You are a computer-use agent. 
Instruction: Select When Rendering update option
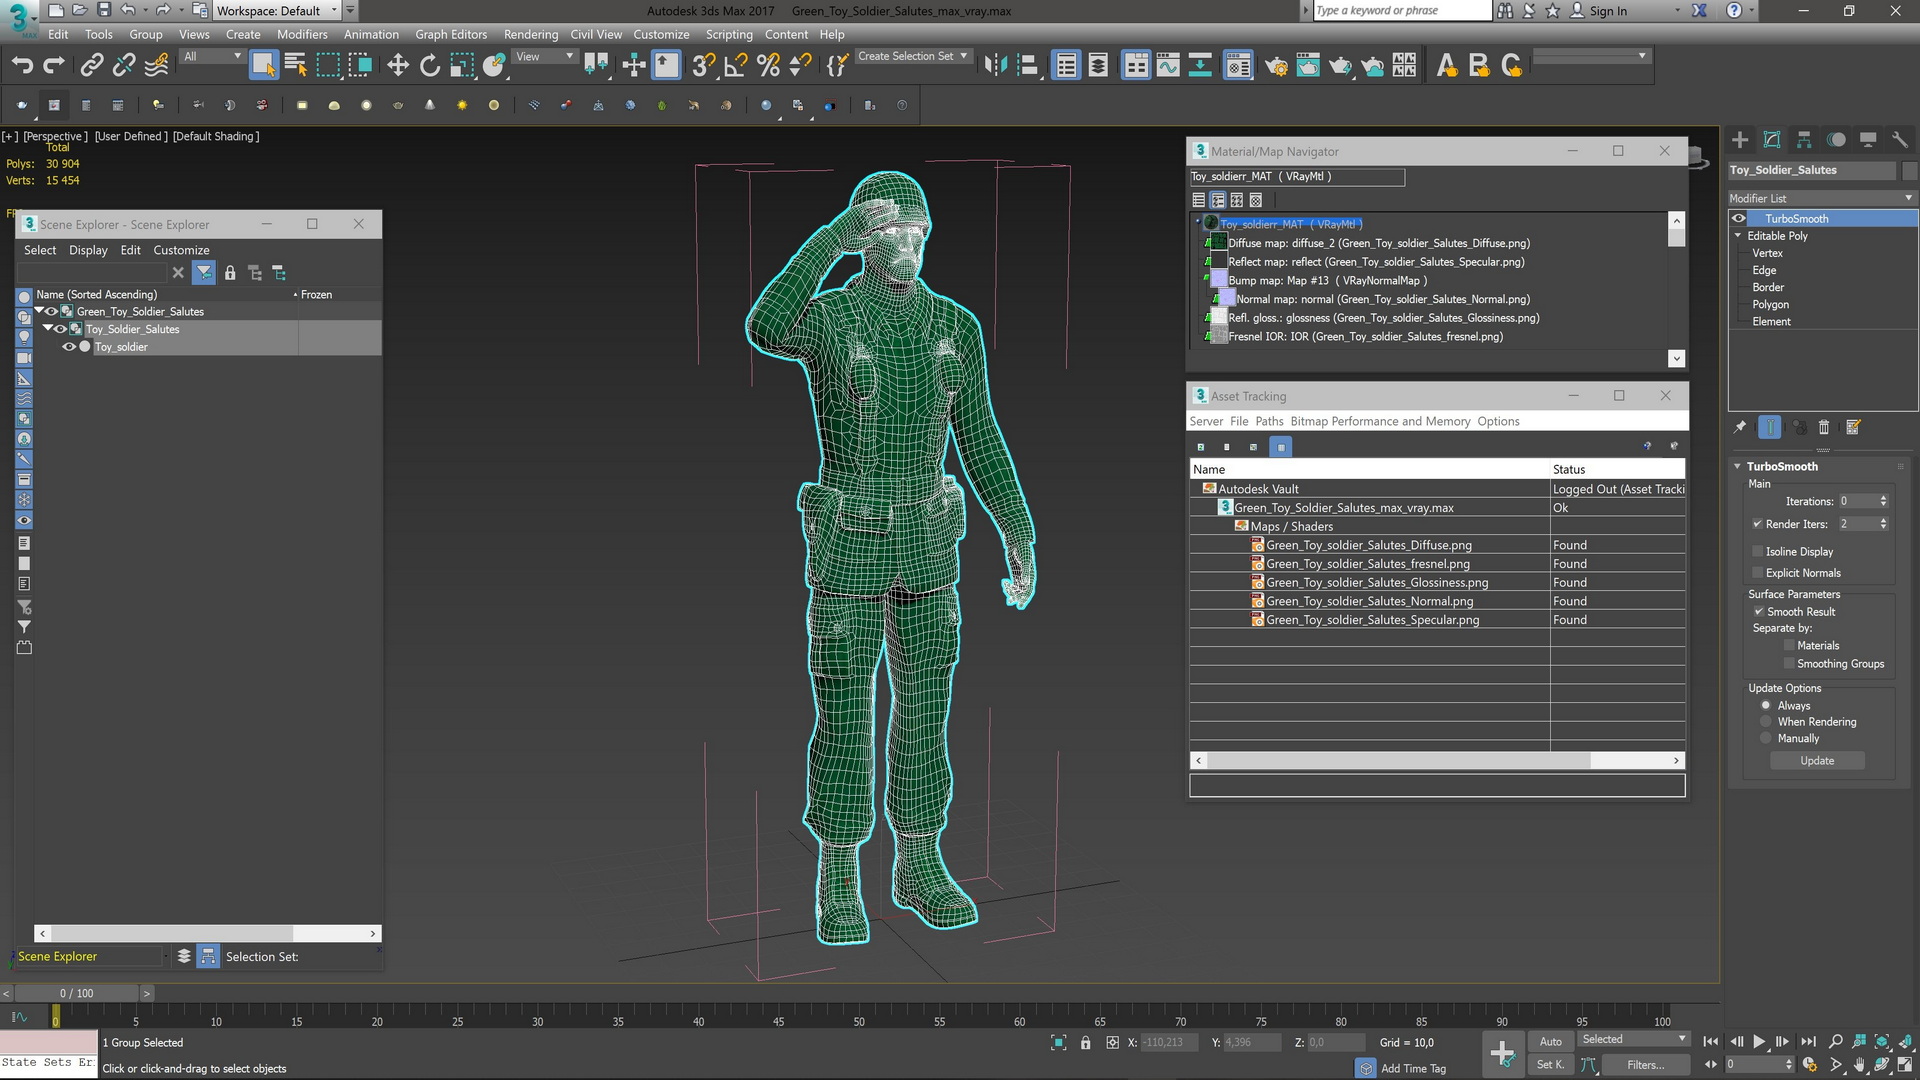coord(1766,722)
